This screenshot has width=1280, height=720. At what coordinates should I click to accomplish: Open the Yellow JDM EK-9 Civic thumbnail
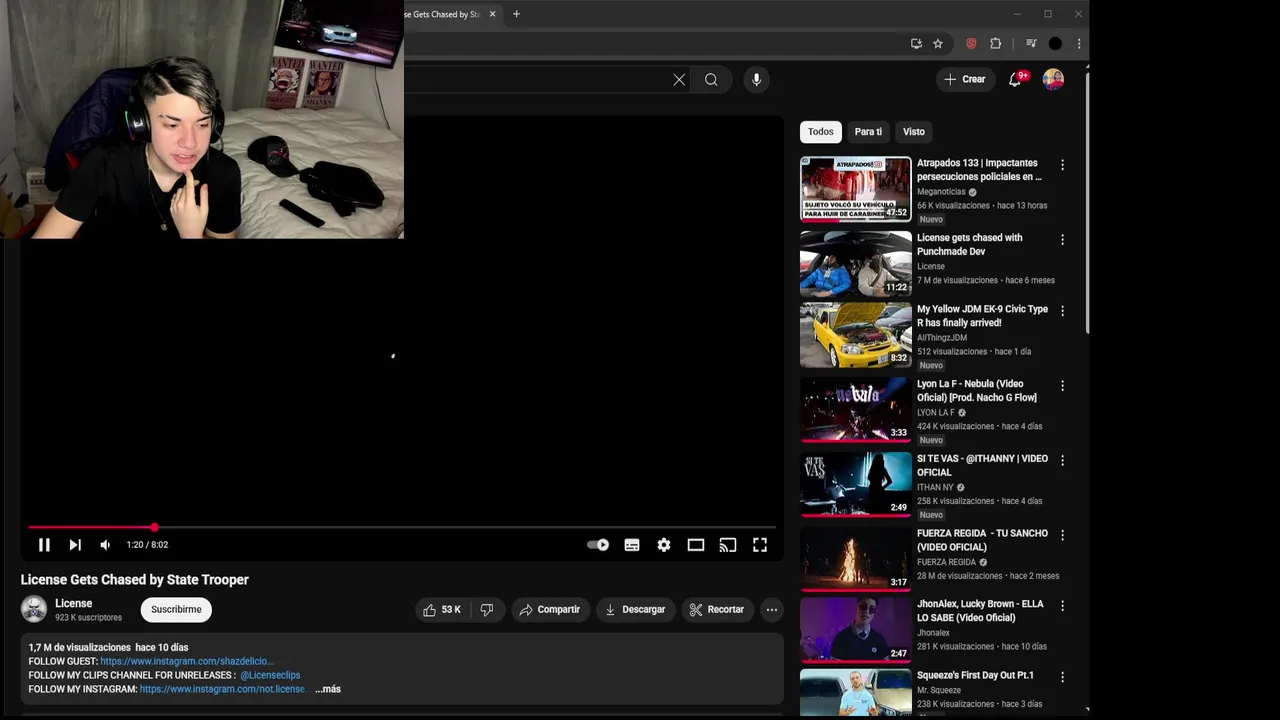[856, 336]
